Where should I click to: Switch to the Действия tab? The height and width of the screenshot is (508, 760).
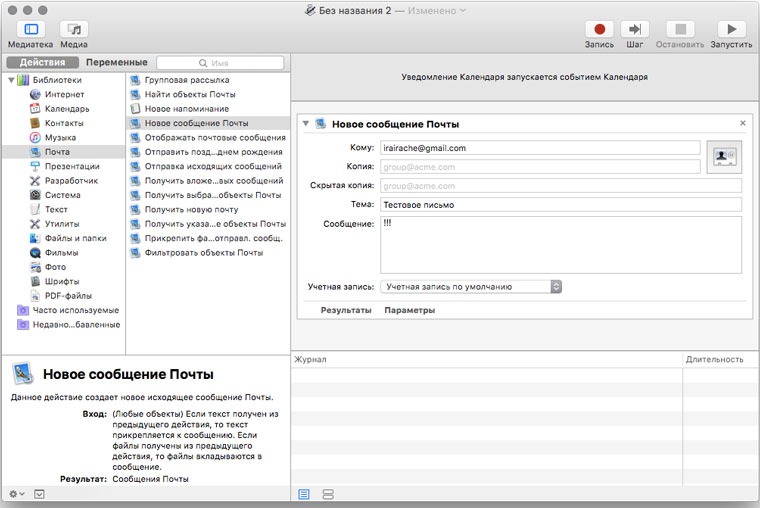[x=43, y=62]
